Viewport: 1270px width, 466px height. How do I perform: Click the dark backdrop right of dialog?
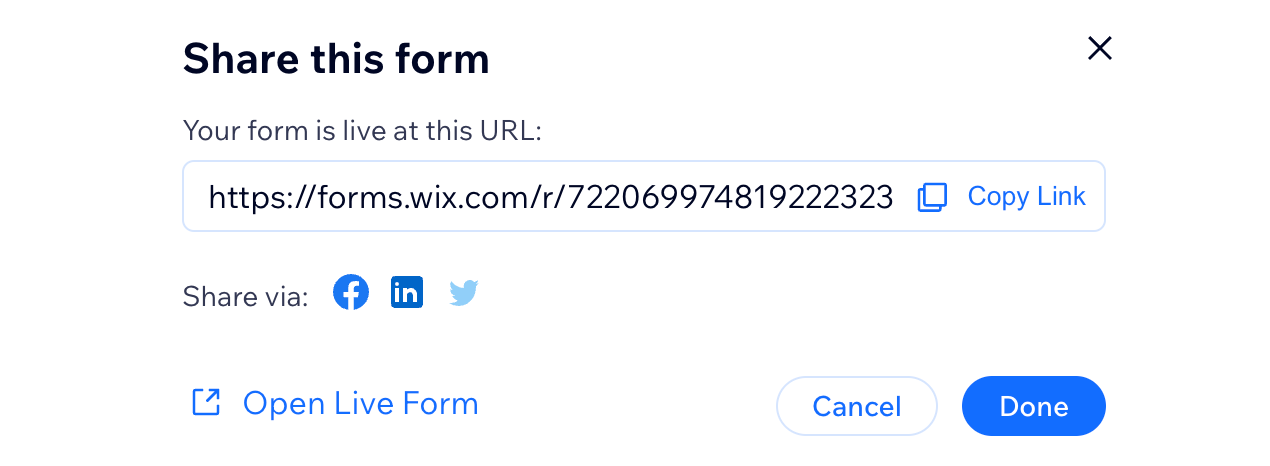coord(1208,233)
